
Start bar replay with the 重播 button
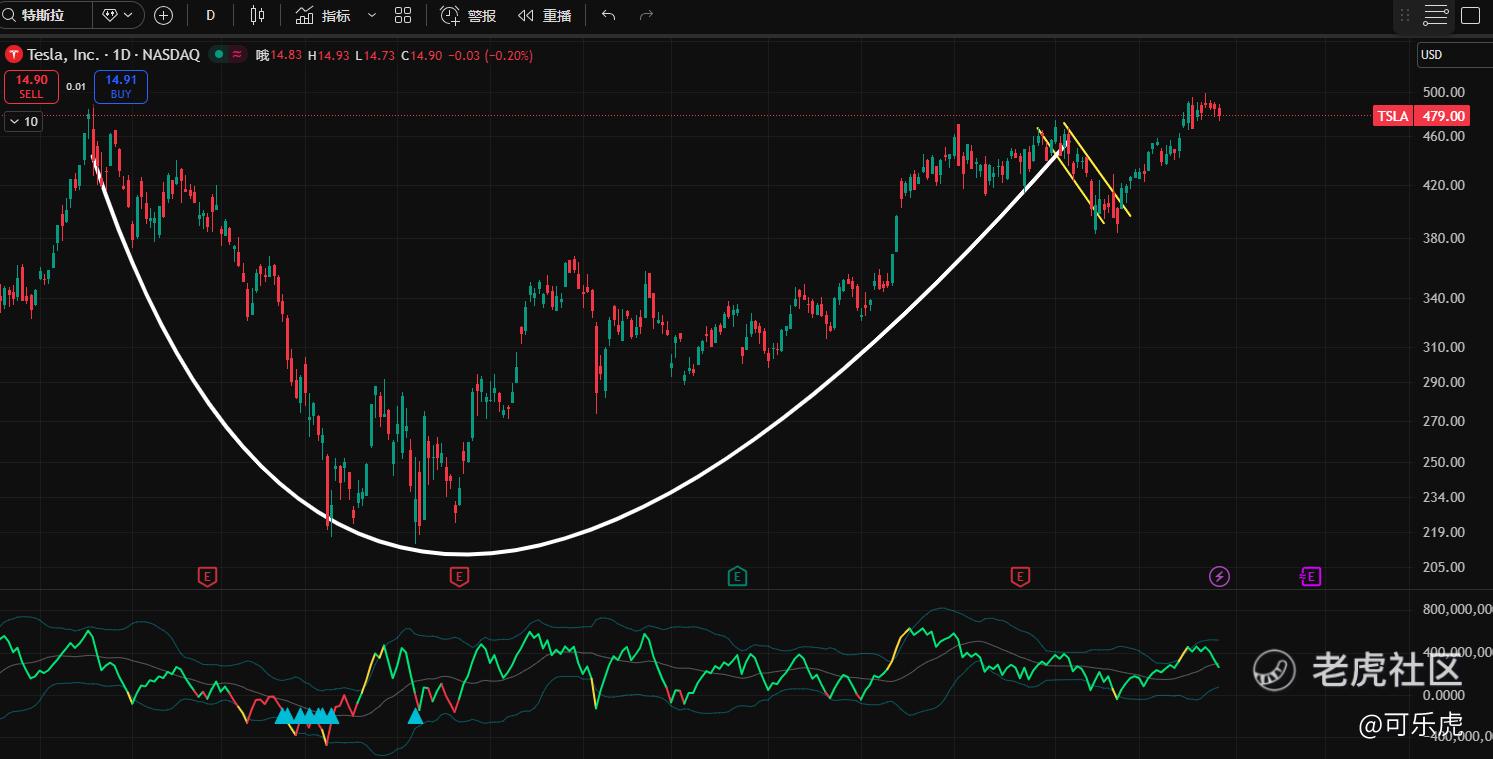545,15
